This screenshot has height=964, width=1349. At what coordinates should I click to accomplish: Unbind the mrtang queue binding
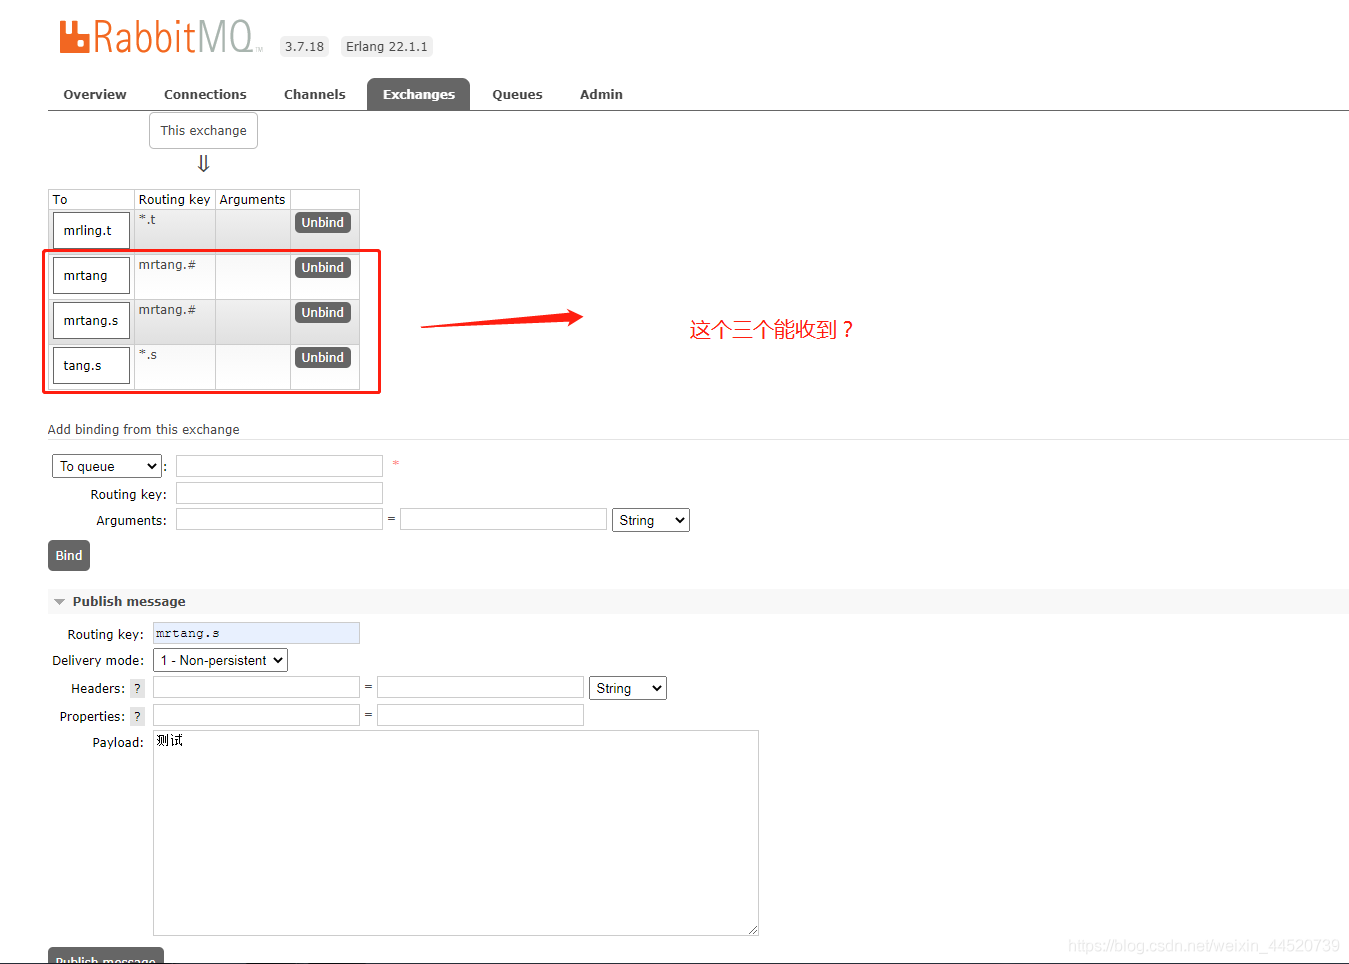click(323, 267)
